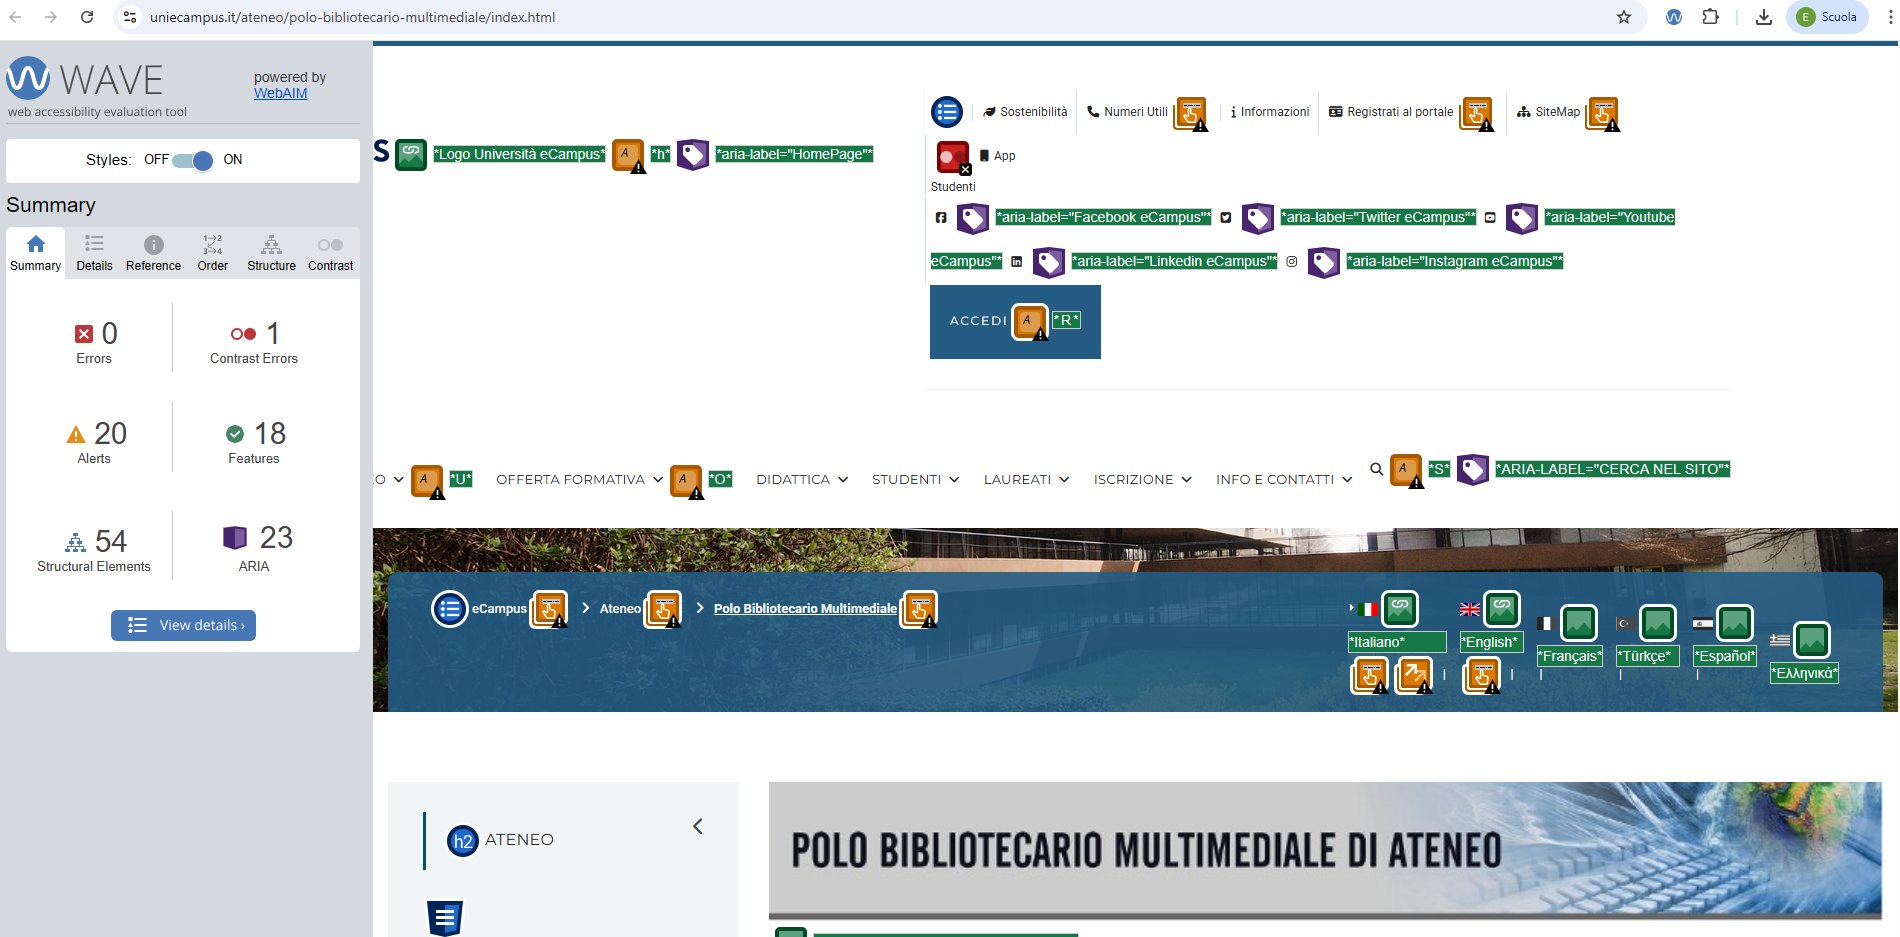Expand the OFFERTA FORMATIVA menu

click(x=579, y=480)
